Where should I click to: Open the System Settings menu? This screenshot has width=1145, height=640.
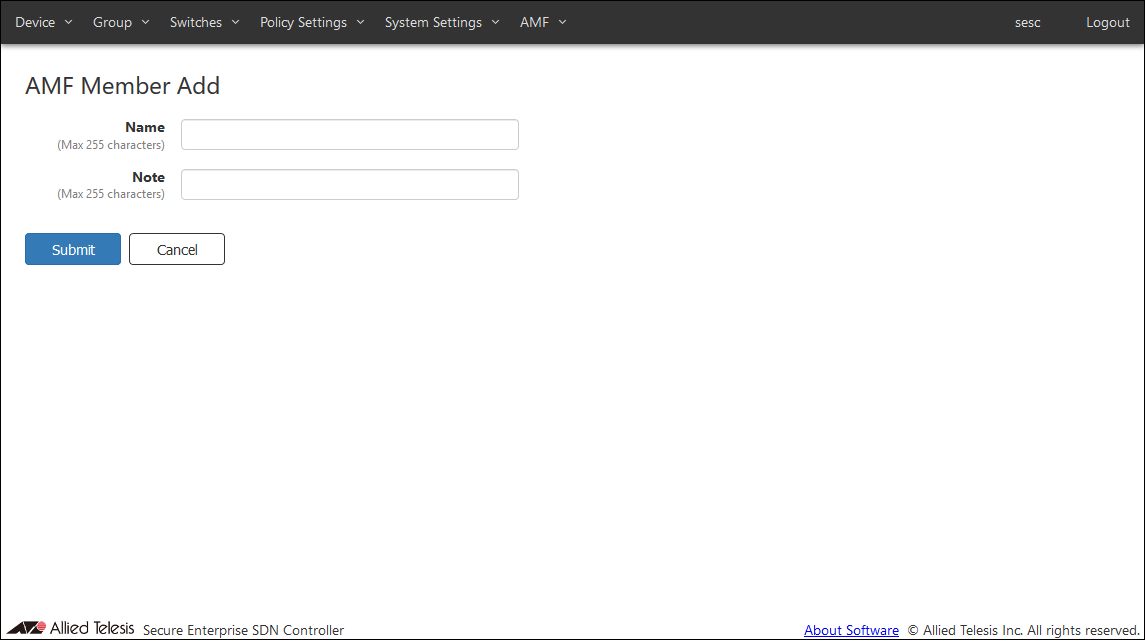coord(433,22)
